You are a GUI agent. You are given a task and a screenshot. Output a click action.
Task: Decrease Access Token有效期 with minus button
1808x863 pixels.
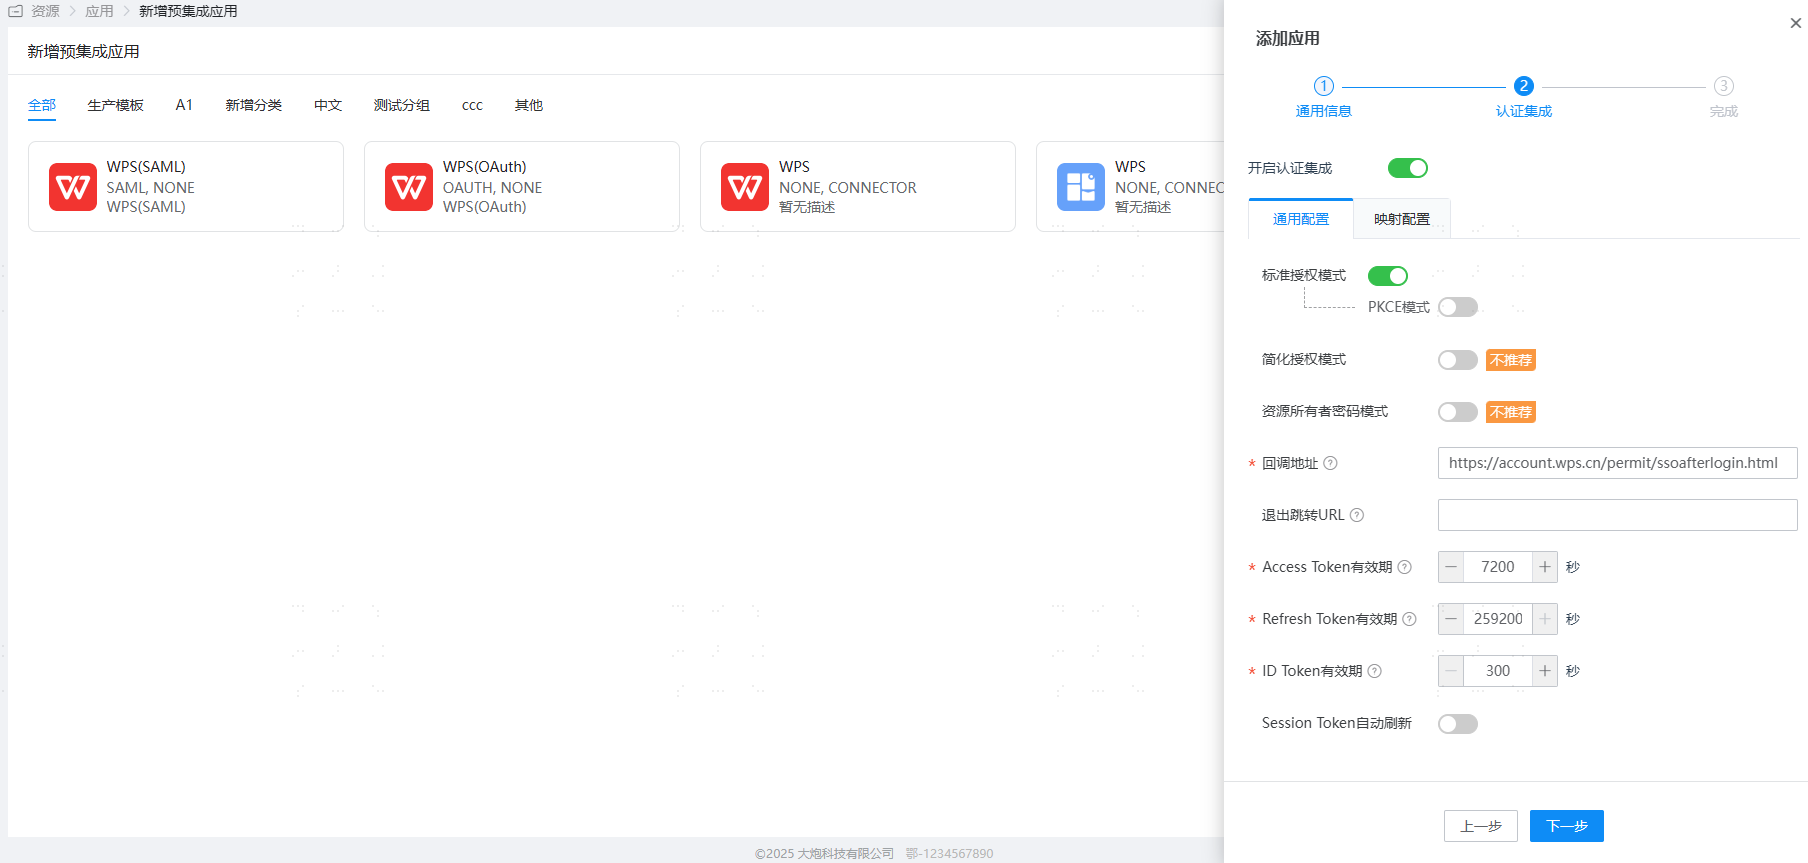[x=1451, y=567]
